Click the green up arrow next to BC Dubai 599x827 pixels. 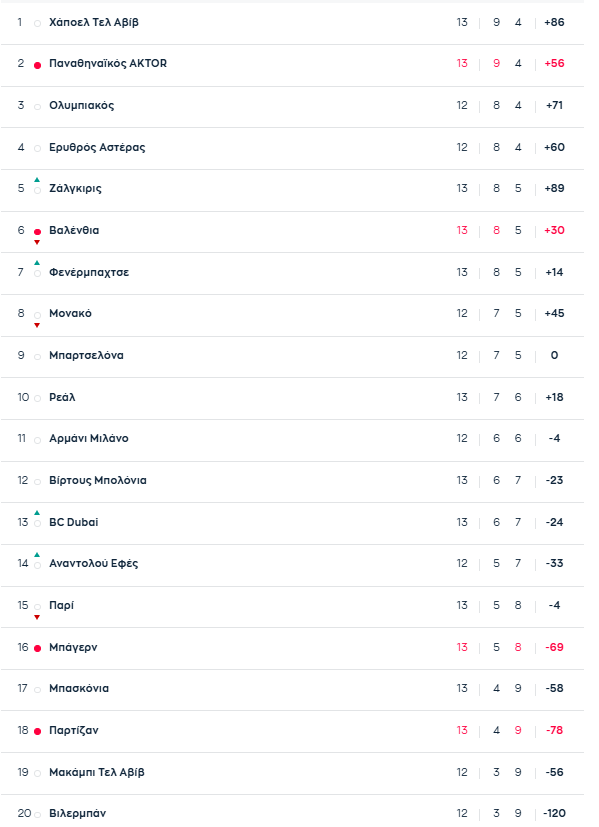point(37,513)
